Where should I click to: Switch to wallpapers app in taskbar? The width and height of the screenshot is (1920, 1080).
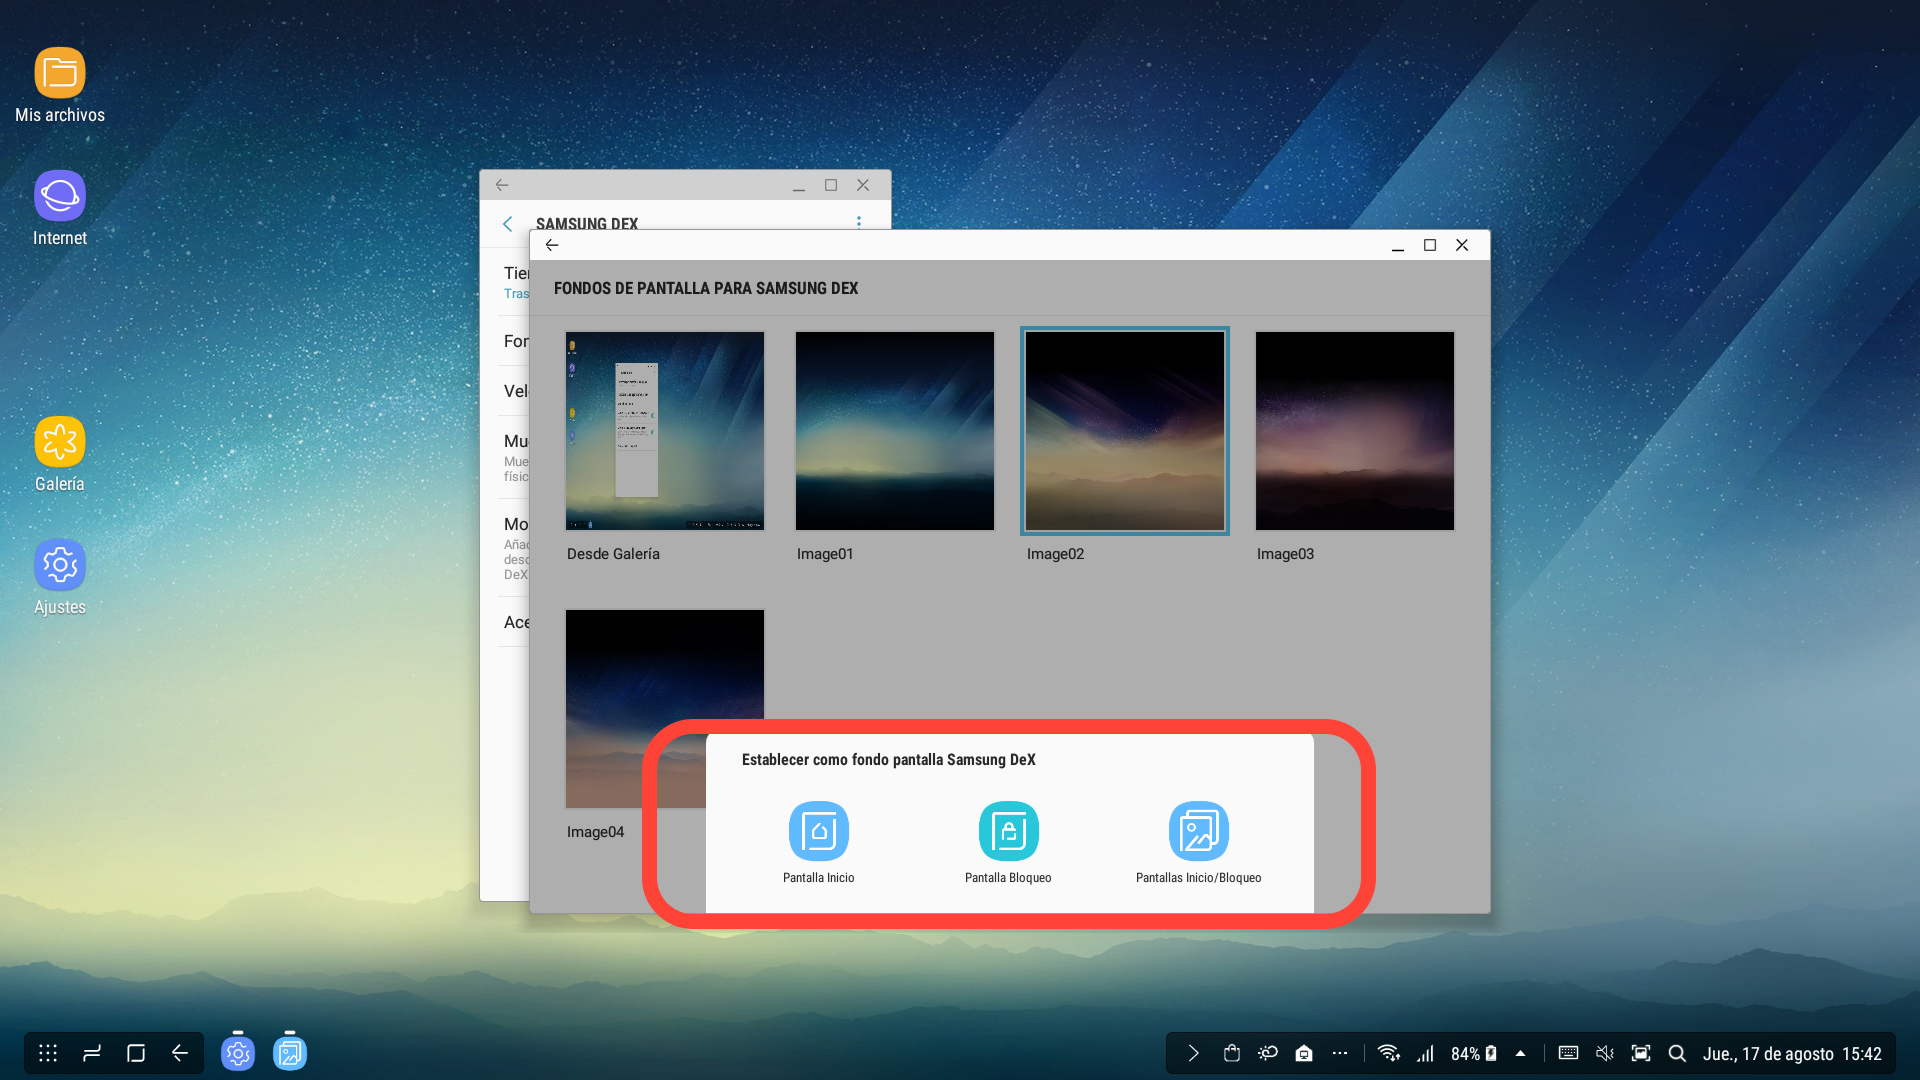[290, 1053]
